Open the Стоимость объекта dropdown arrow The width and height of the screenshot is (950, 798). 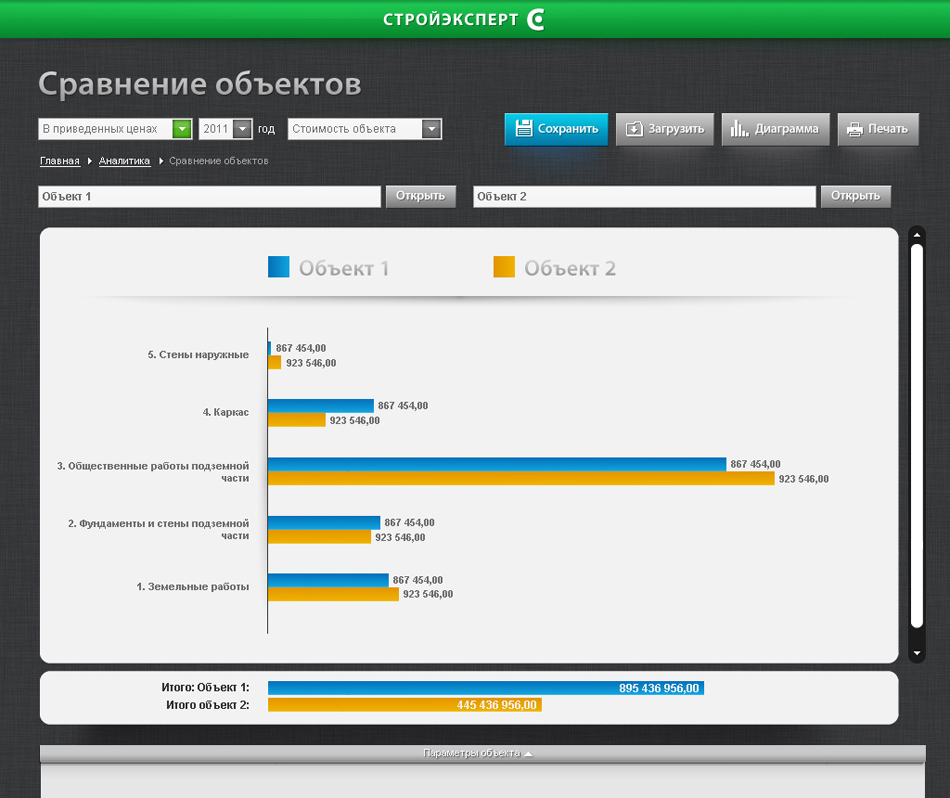click(x=431, y=128)
